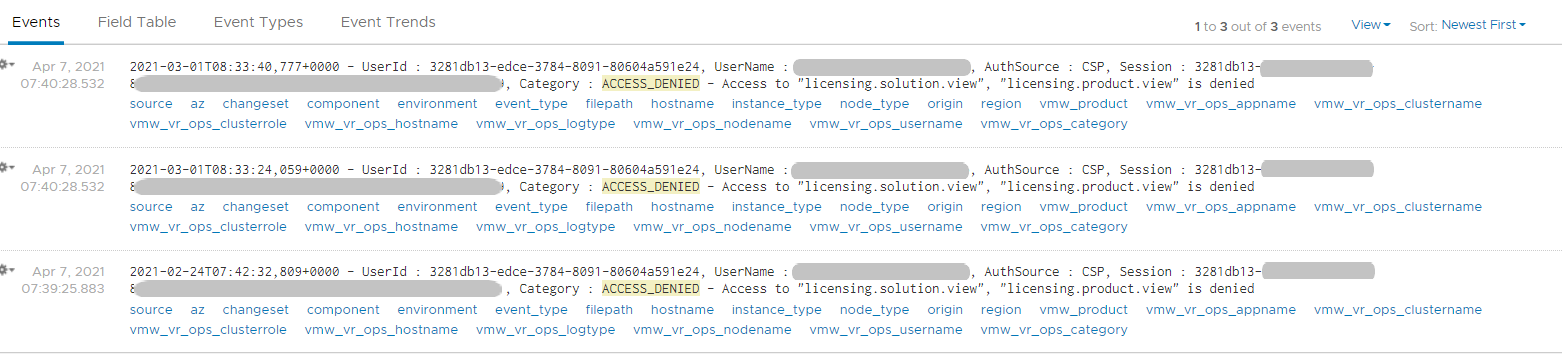
Task: Click 'vmw_vr_ops_nodename' in 2021-02-24T07:42:32 event
Action: point(712,329)
